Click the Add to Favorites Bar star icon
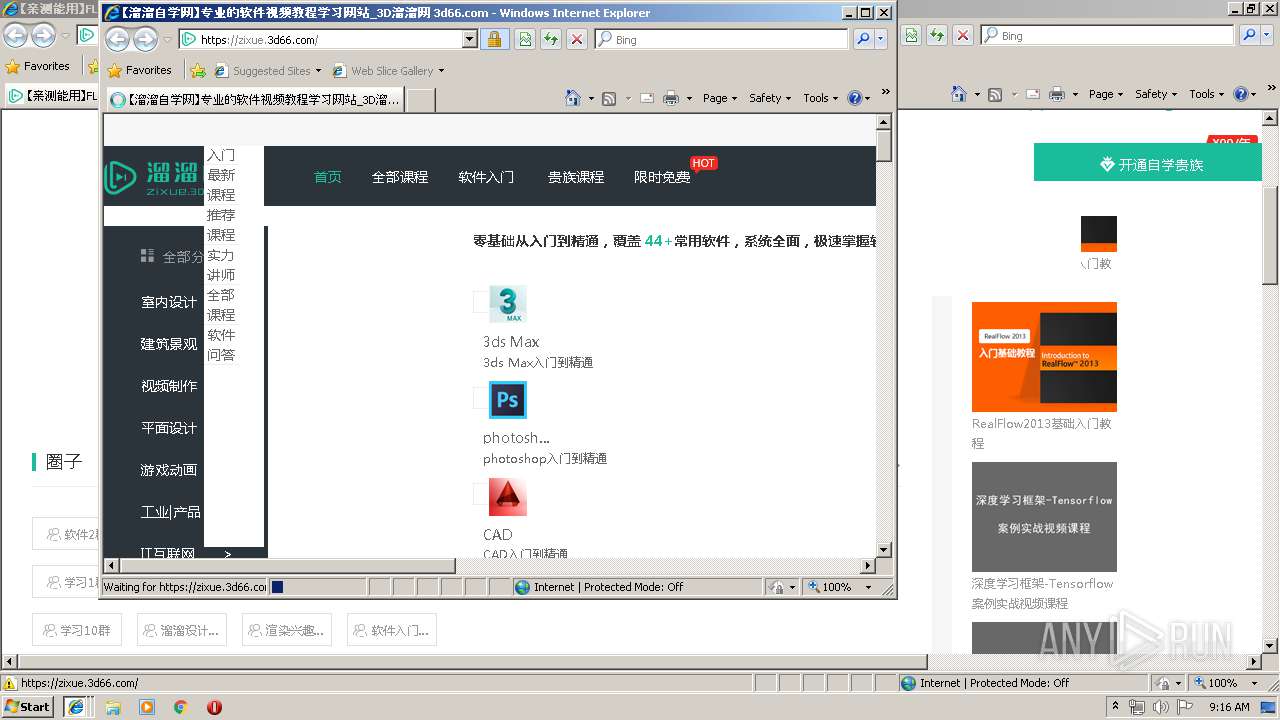This screenshot has width=1280, height=720. pos(198,70)
